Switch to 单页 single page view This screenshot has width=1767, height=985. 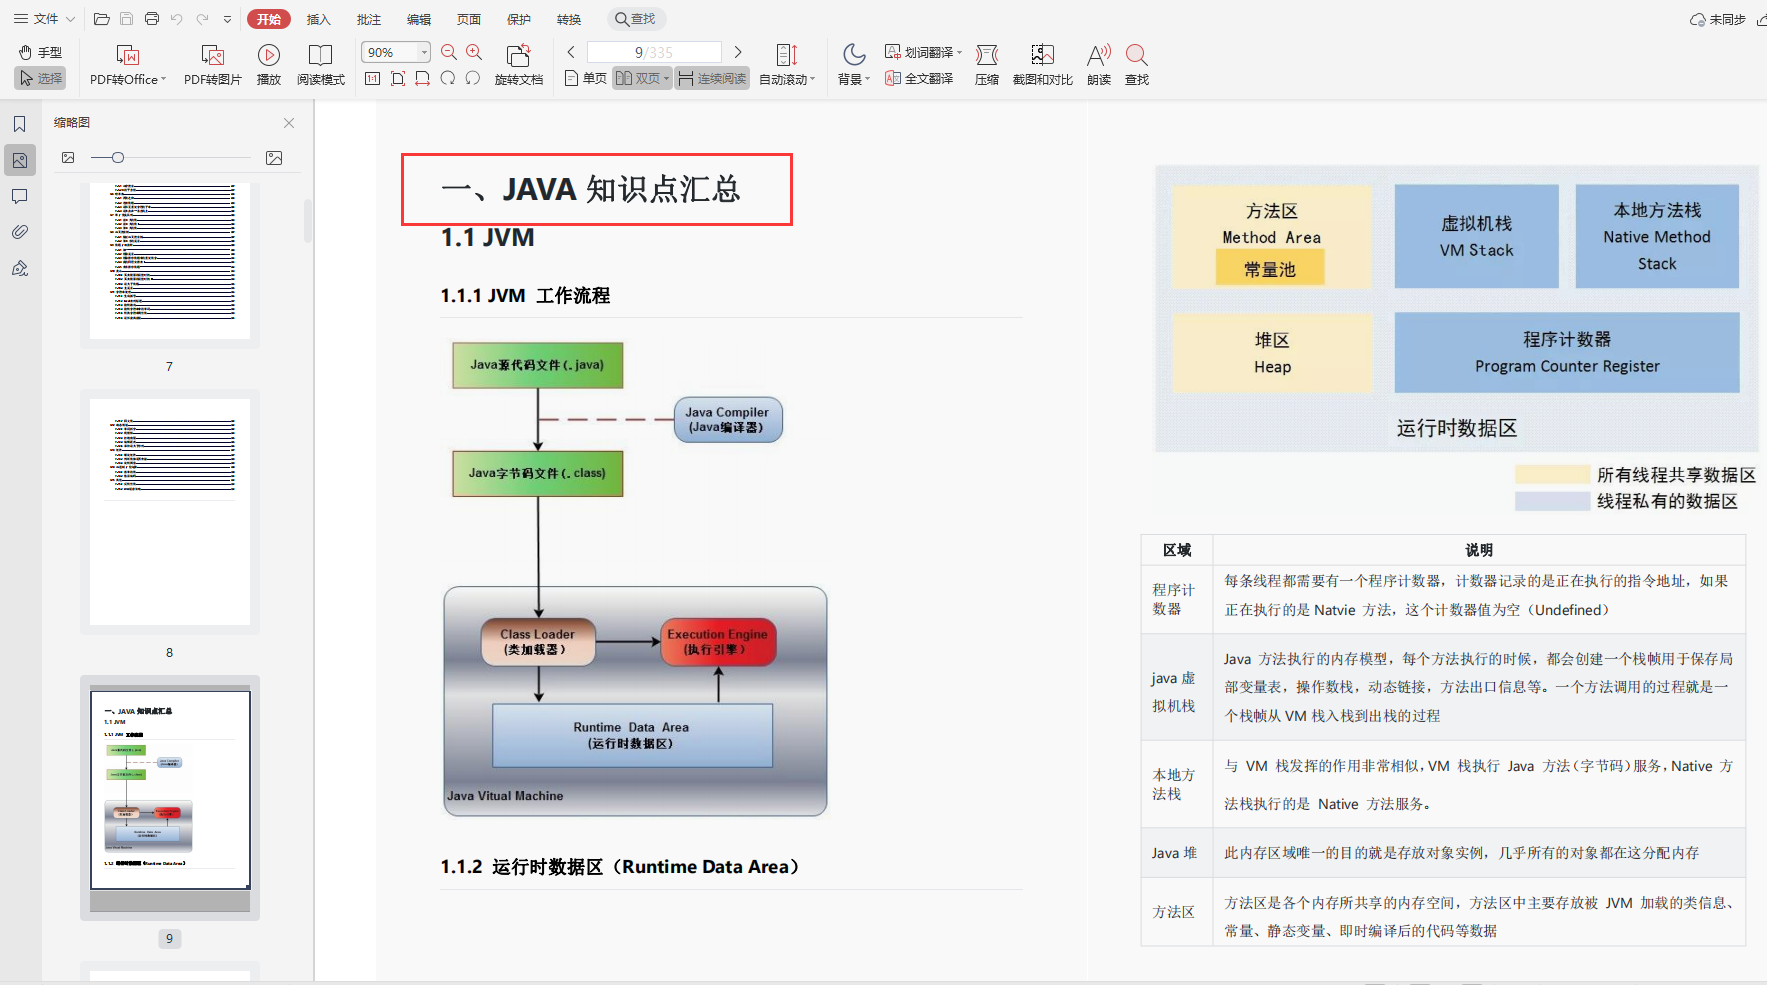pyautogui.click(x=586, y=78)
